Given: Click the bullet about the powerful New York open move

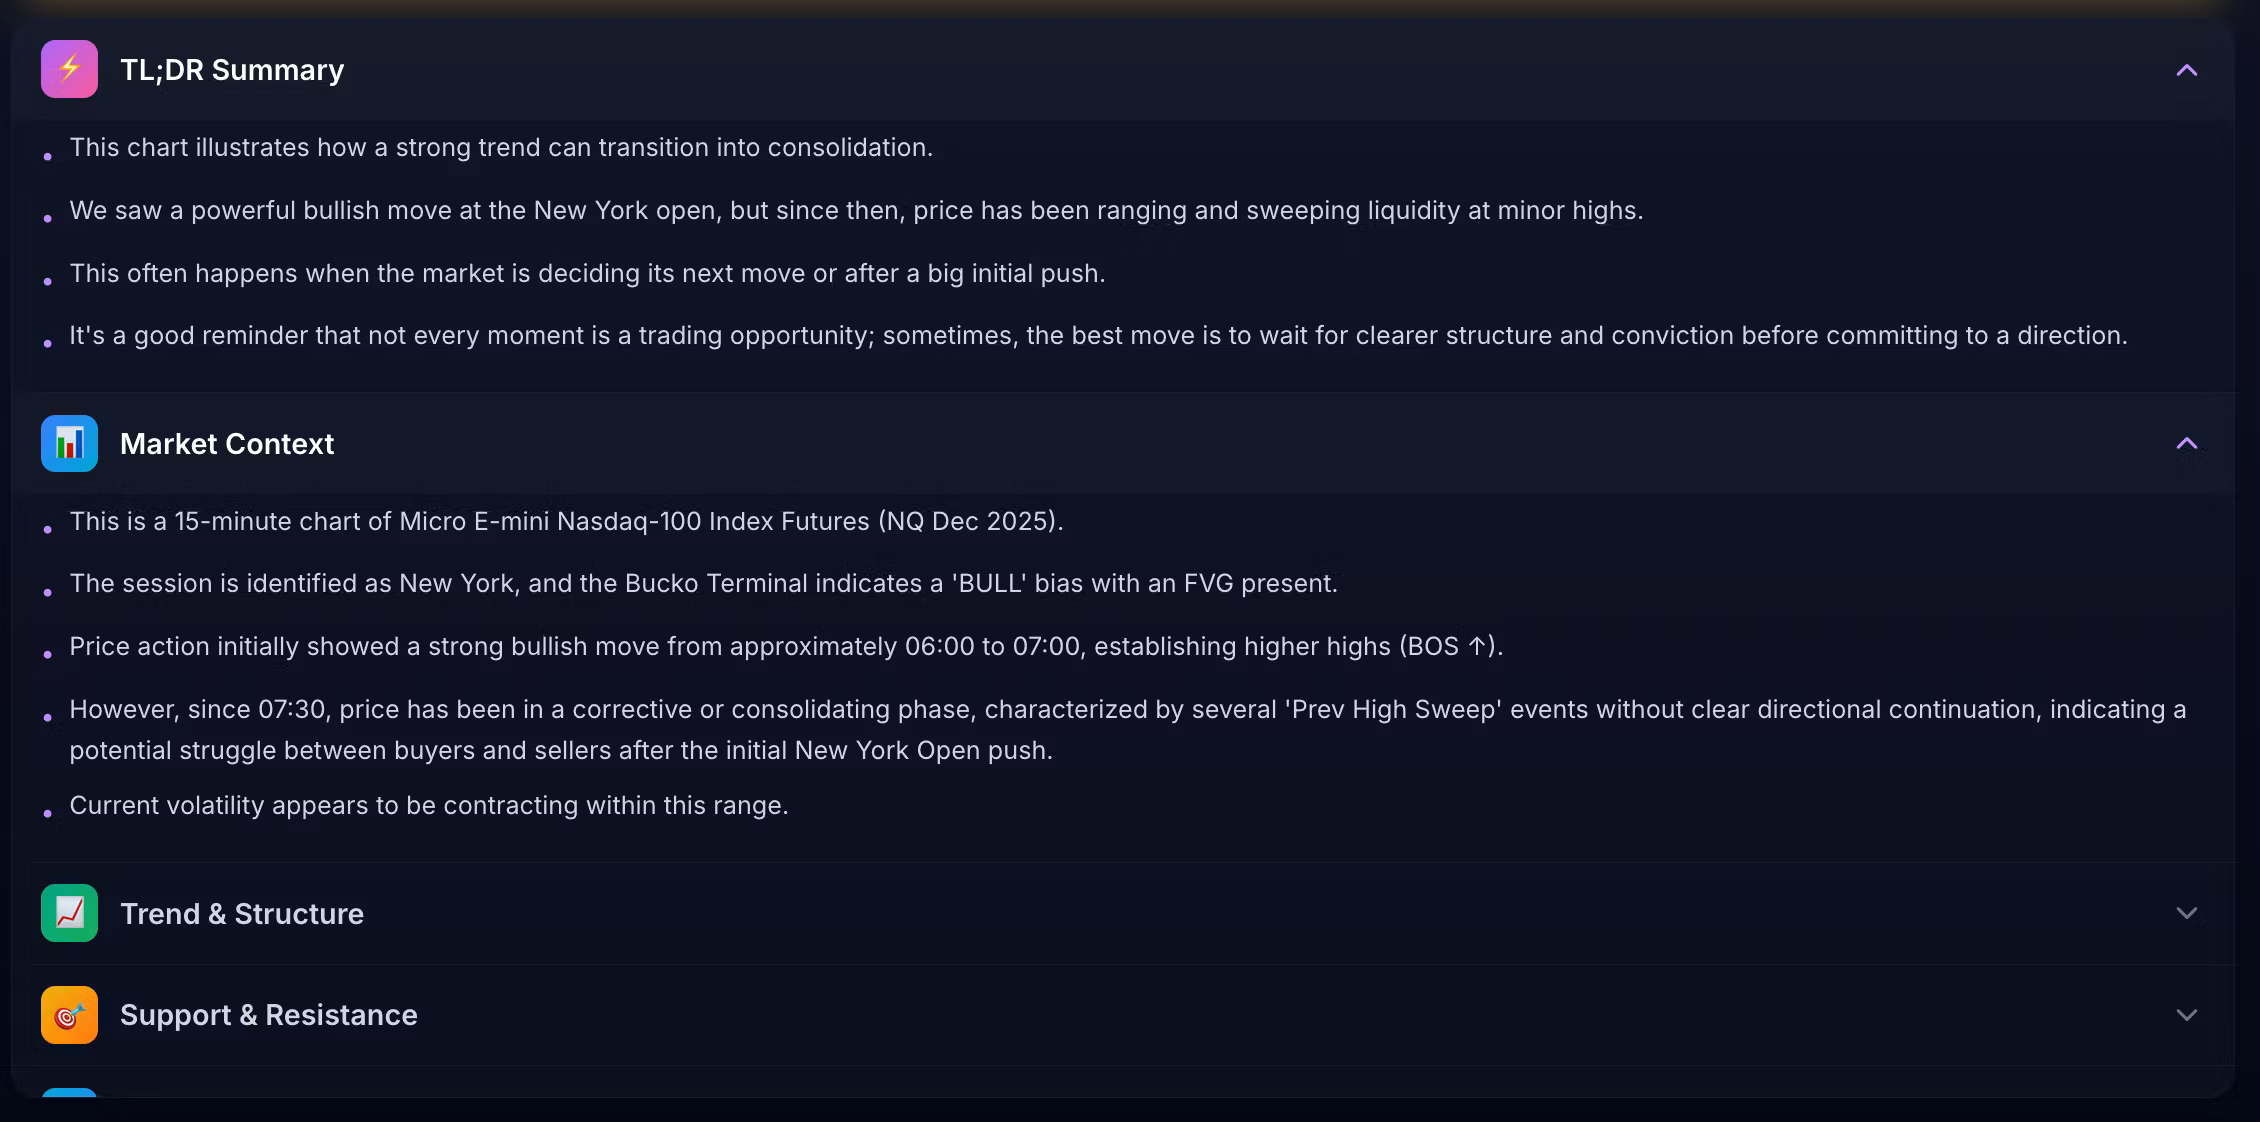Looking at the screenshot, I should click(856, 211).
